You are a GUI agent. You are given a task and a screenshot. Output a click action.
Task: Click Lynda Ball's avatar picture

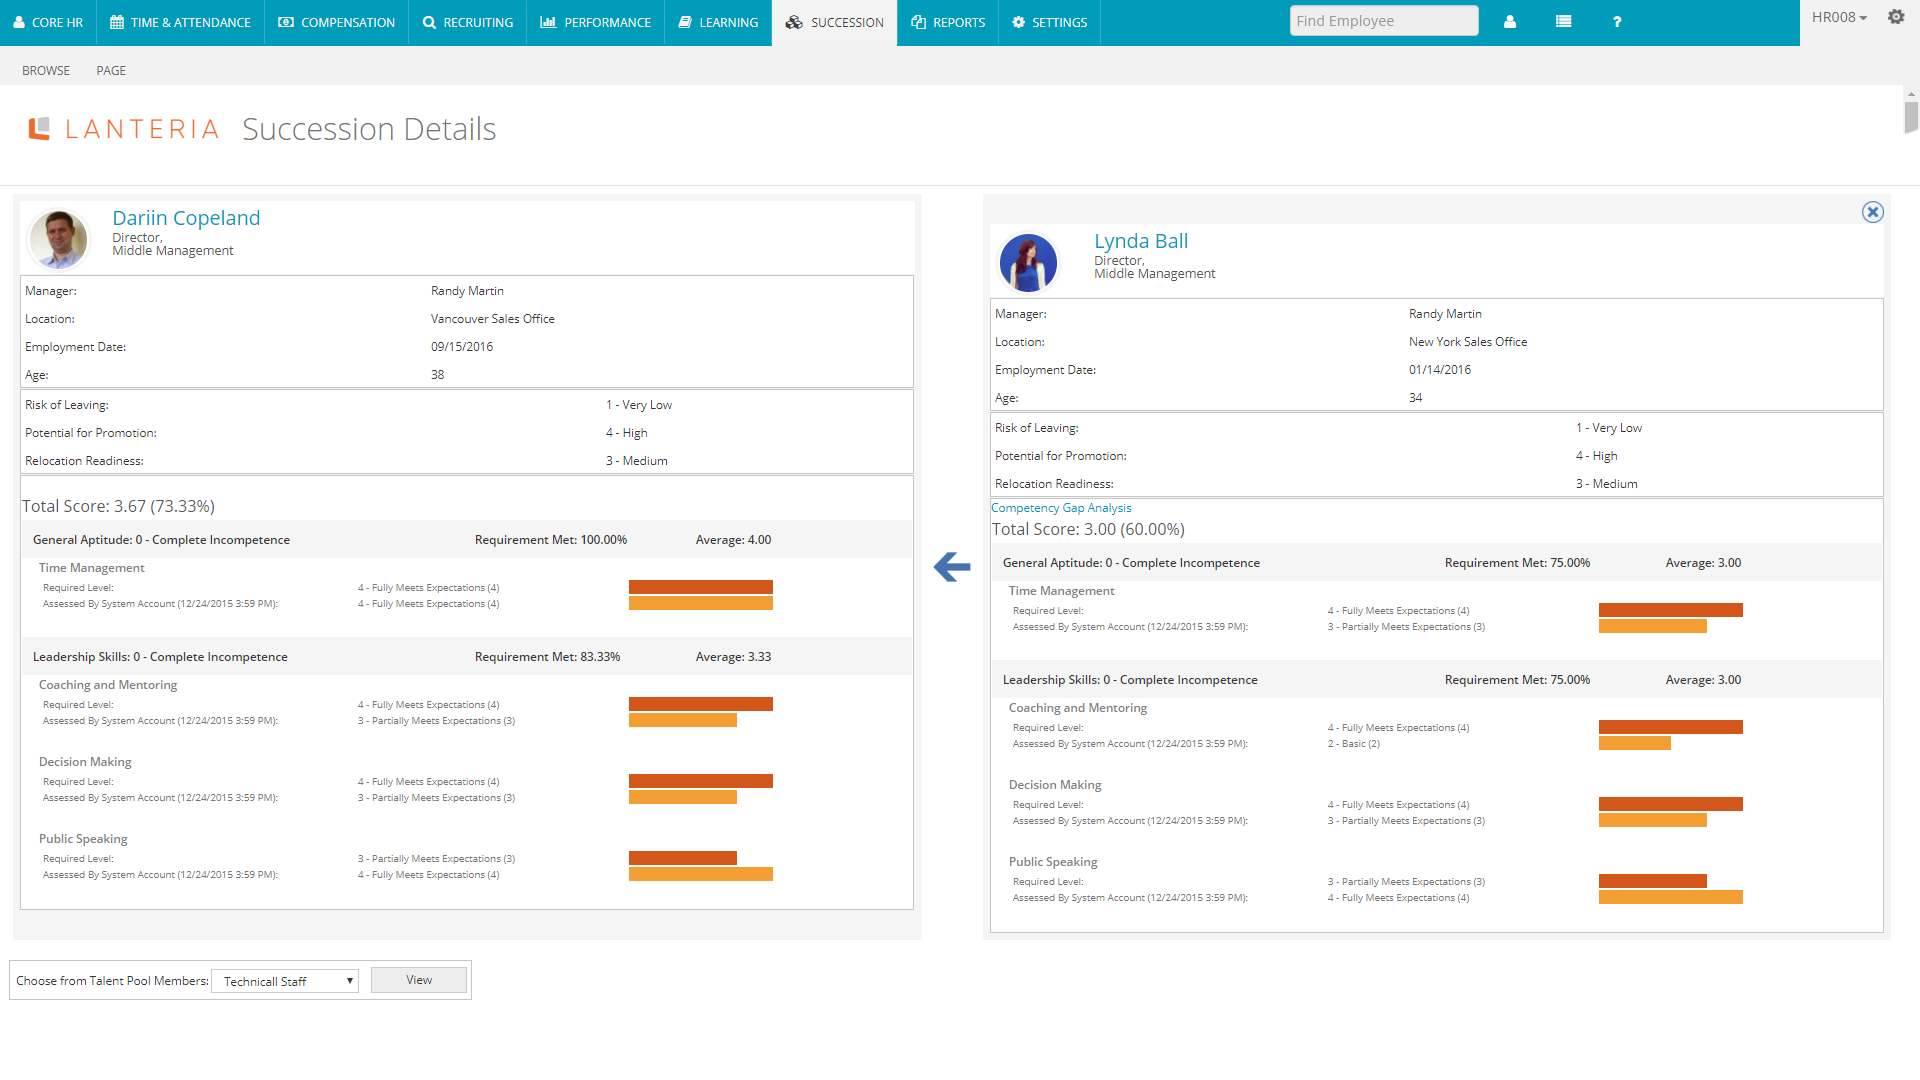[1028, 263]
